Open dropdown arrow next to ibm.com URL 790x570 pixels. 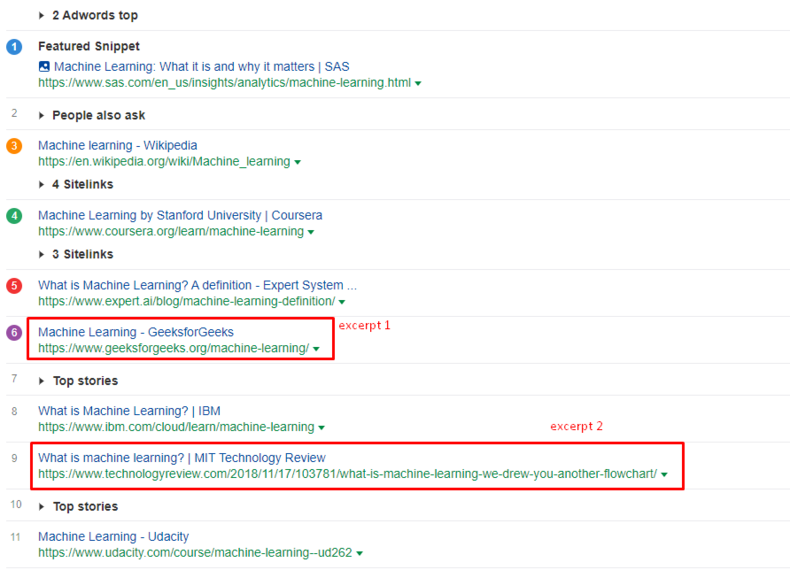pos(321,428)
